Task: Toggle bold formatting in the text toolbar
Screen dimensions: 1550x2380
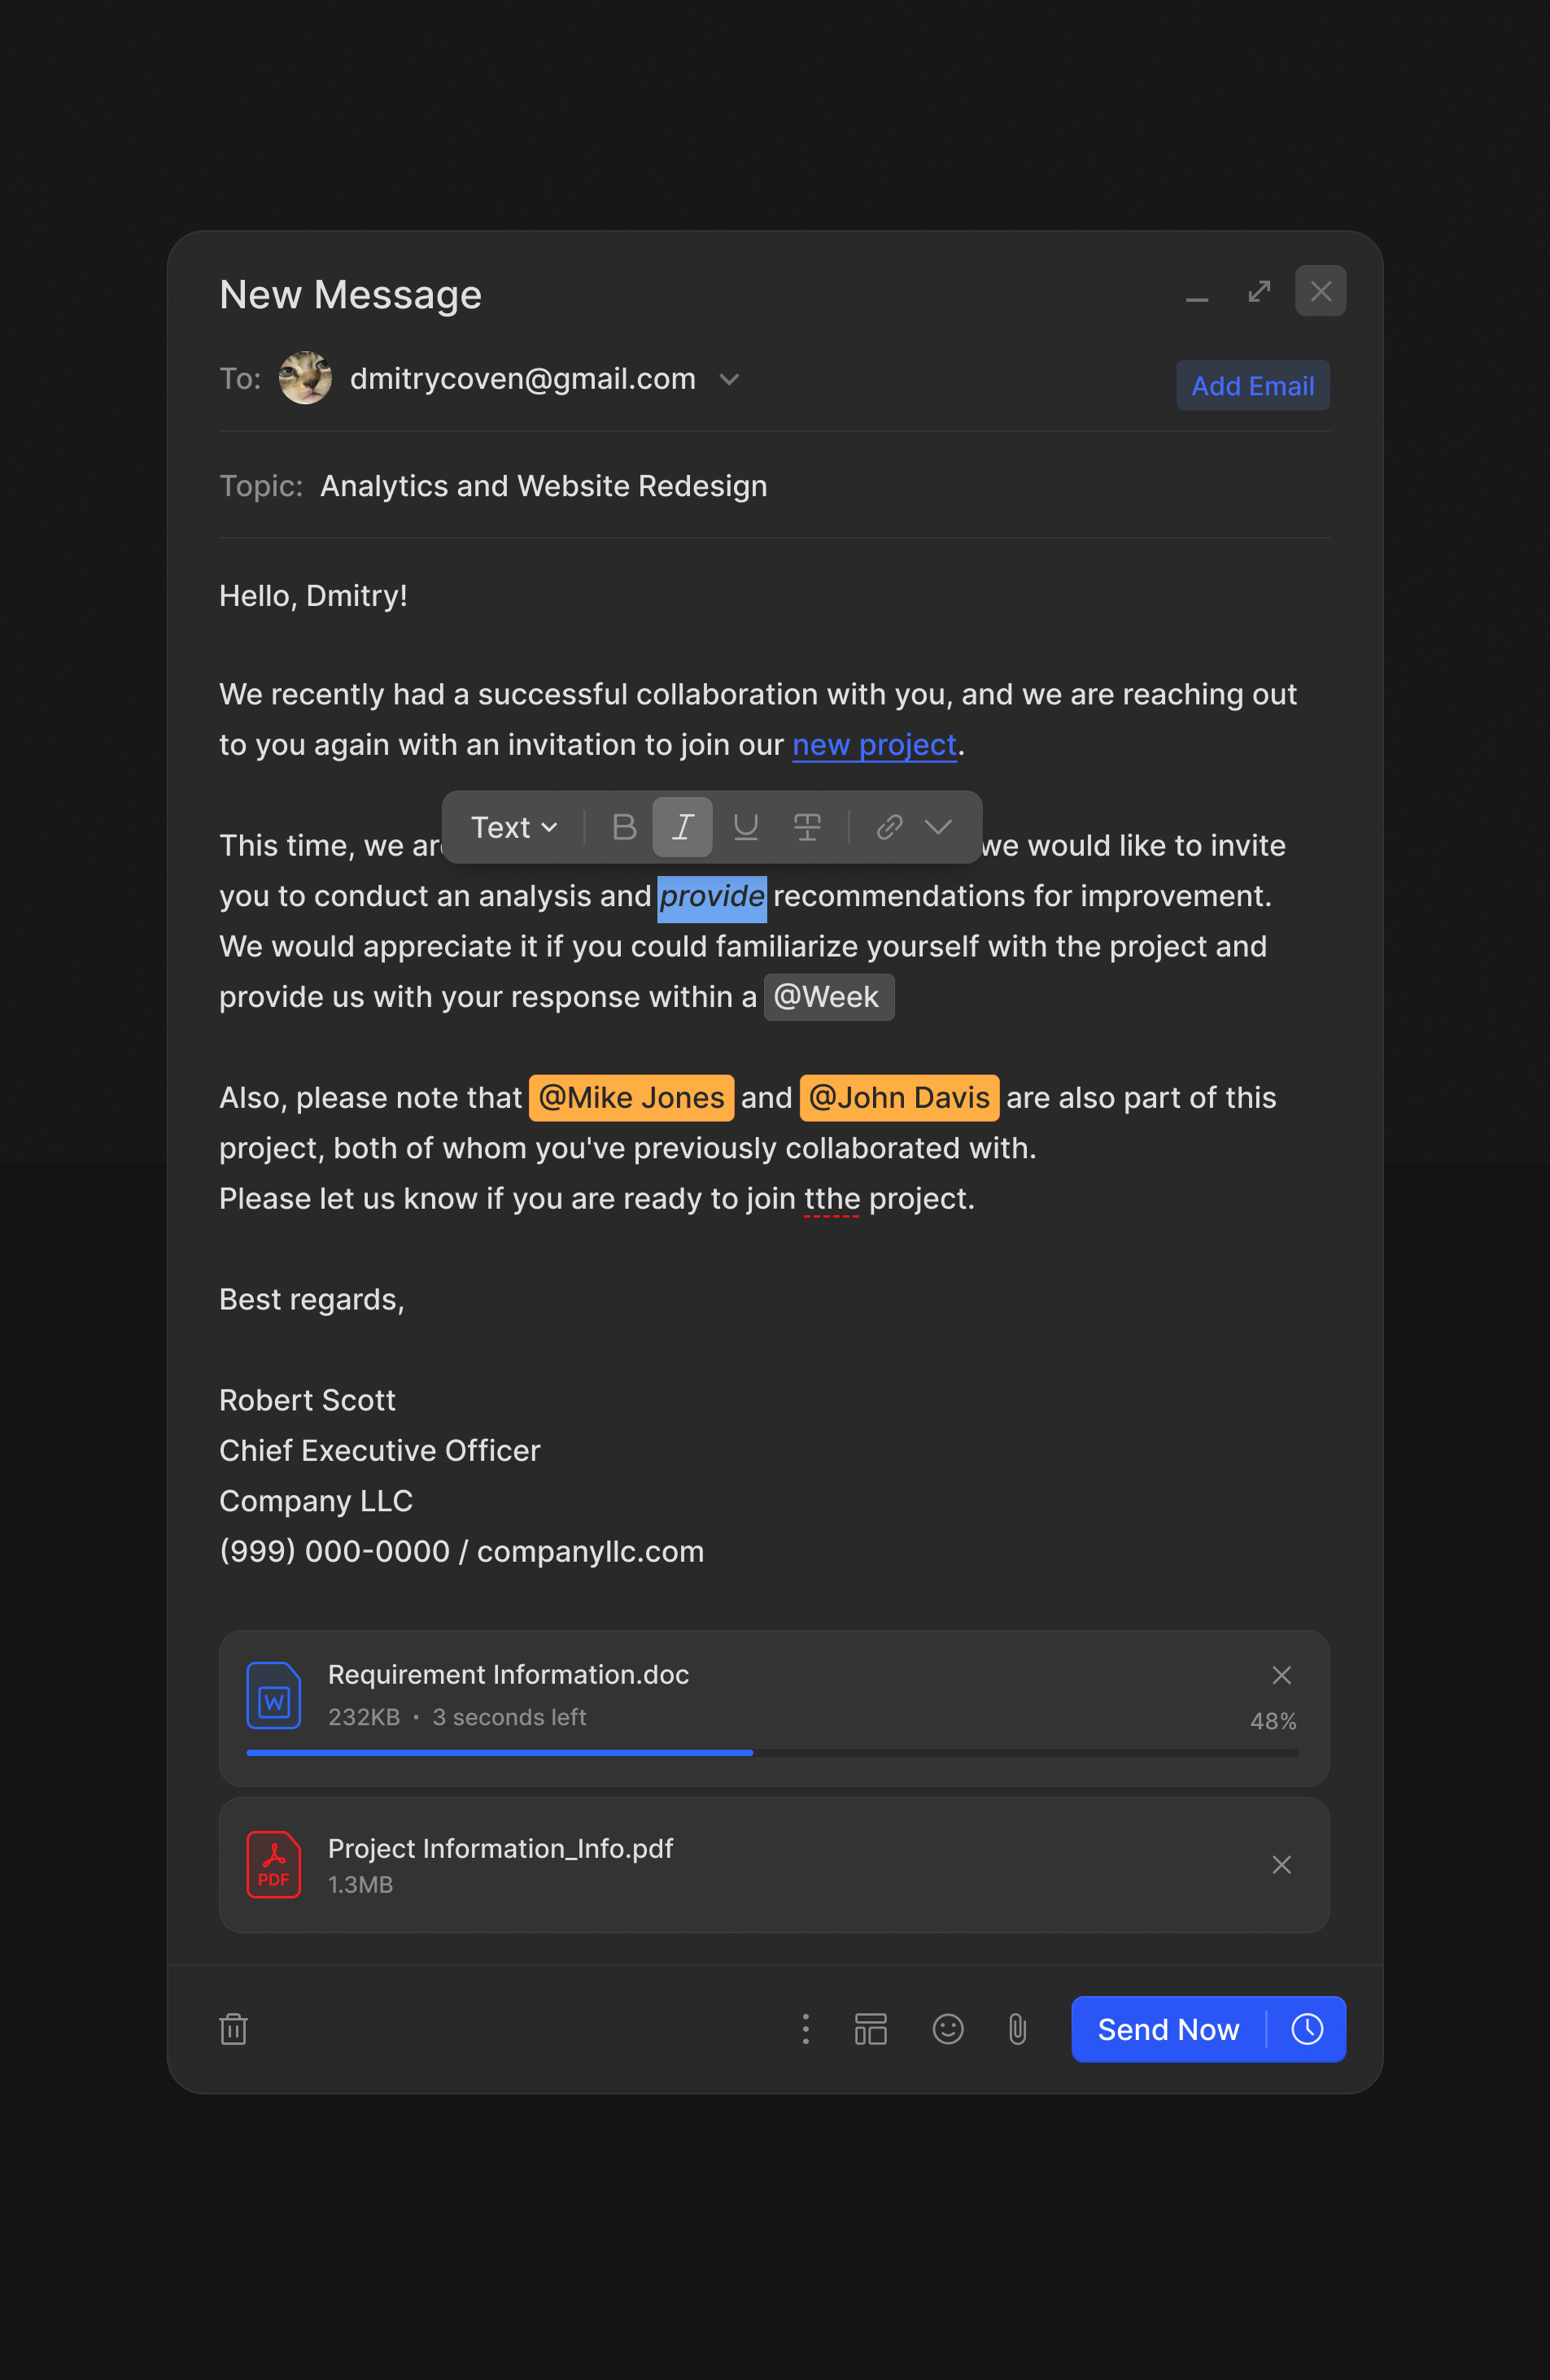Action: (x=623, y=827)
